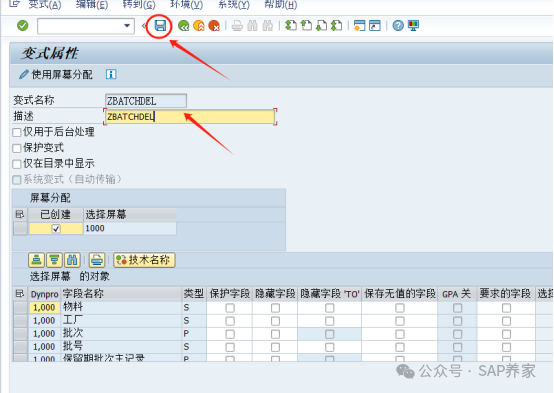The width and height of the screenshot is (554, 393).
Task: Check 要求的字段 for the 批号 row
Action: [x=506, y=347]
